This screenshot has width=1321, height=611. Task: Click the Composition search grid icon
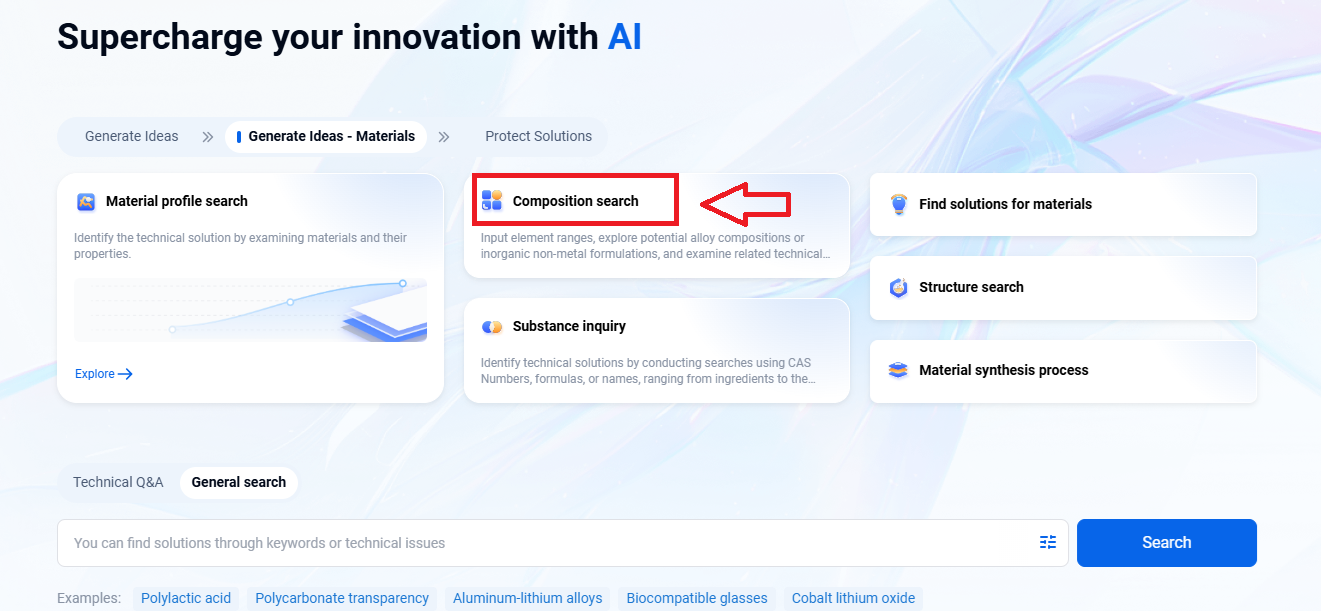coord(492,200)
